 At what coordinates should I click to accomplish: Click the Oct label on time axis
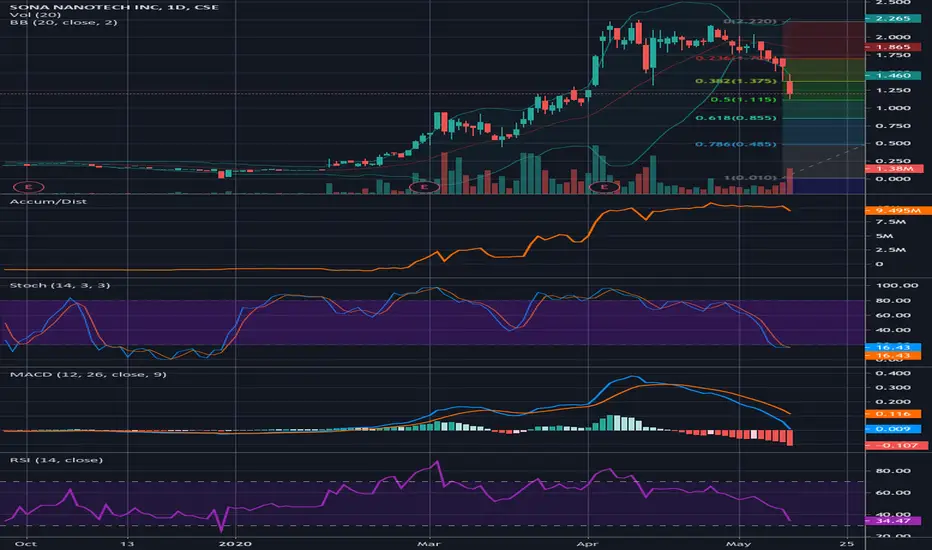[24, 543]
